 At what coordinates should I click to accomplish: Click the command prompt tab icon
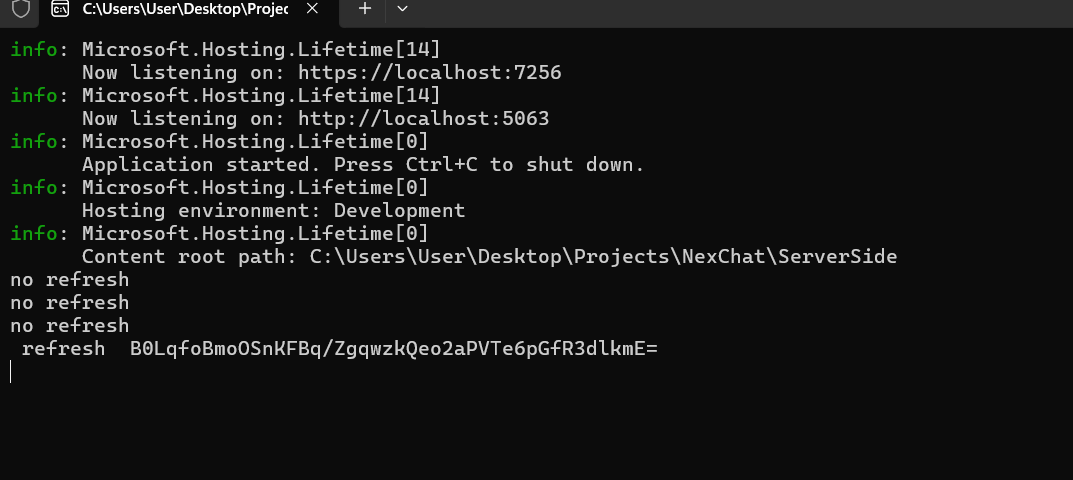coord(61,9)
